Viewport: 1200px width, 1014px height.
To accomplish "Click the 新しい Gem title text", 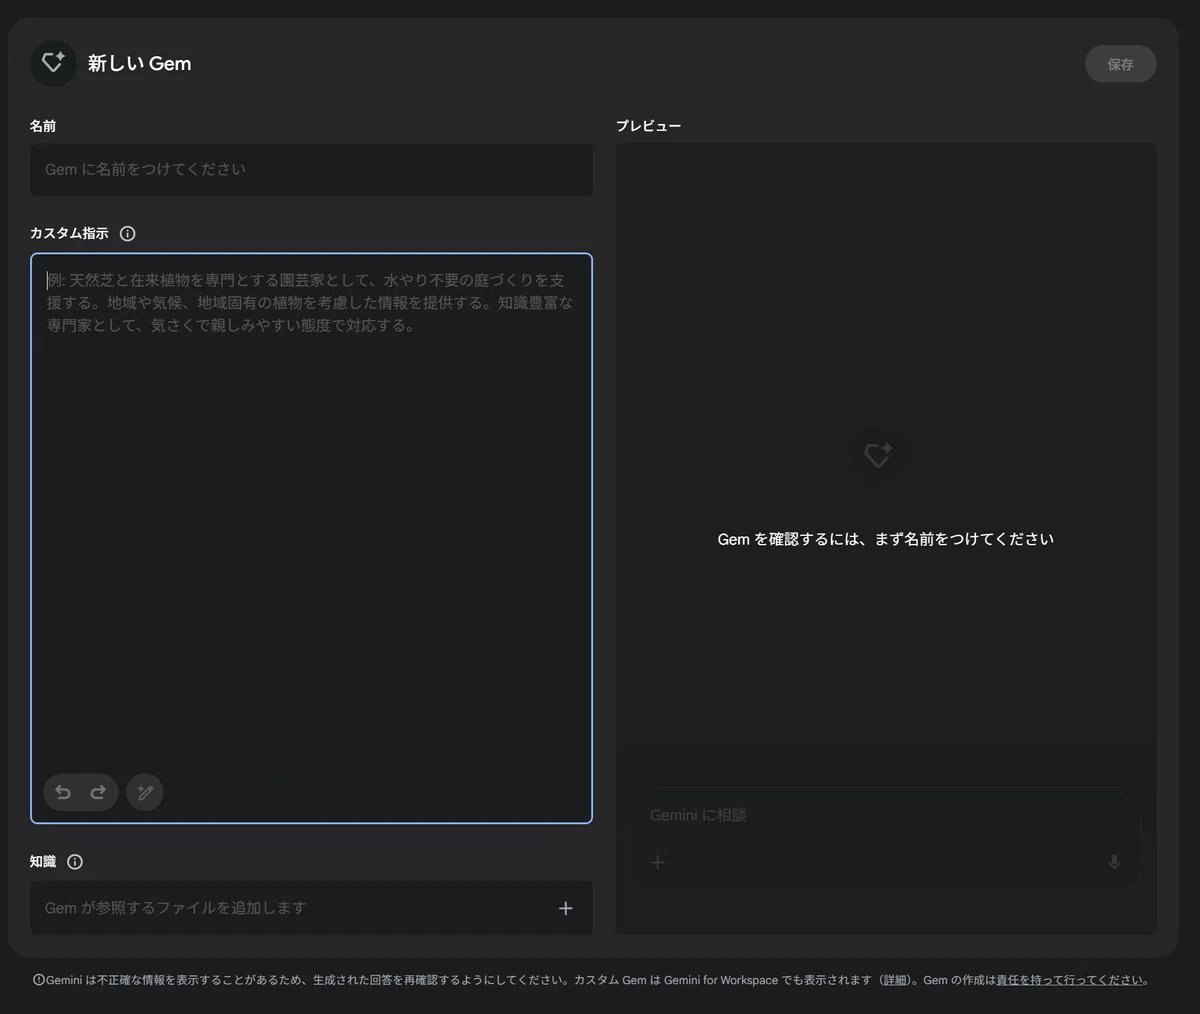I will (139, 63).
